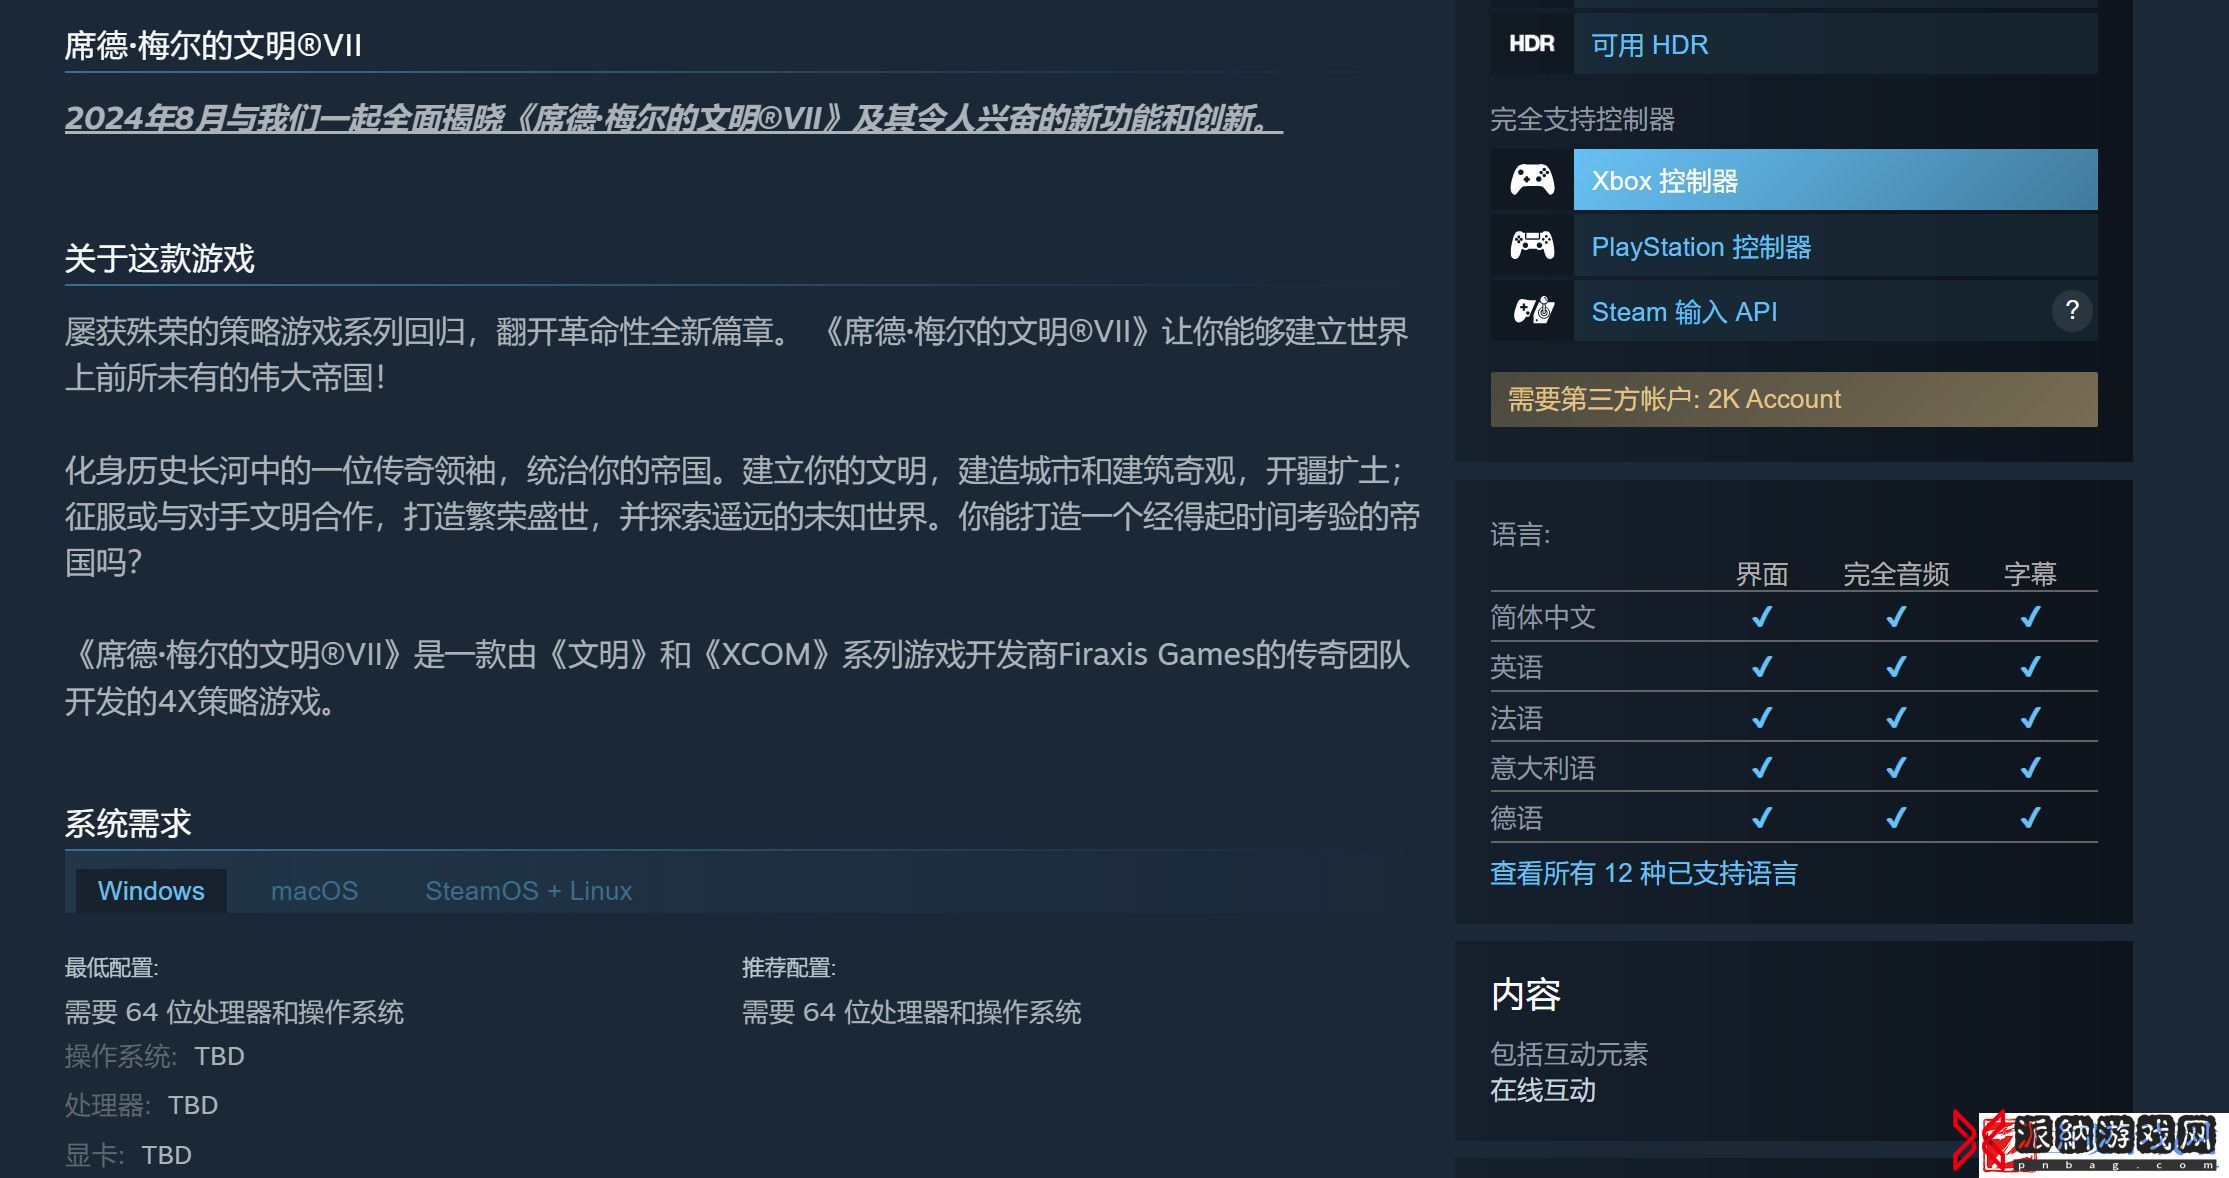The image size is (2229, 1178).
Task: Click the 界面 column header
Action: pos(1762,574)
